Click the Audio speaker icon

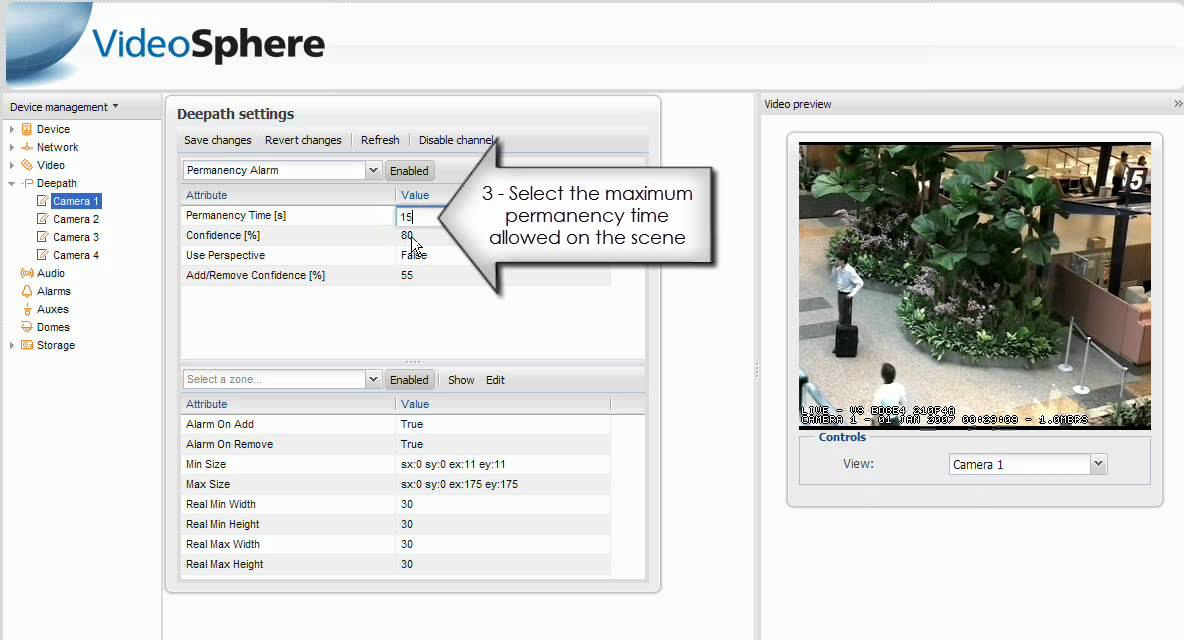coord(26,273)
